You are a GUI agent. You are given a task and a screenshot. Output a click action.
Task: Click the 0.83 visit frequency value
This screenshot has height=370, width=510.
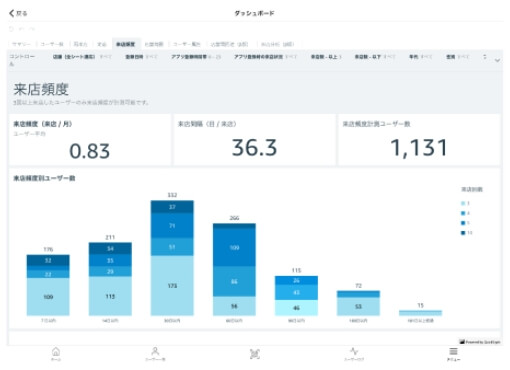click(x=89, y=151)
